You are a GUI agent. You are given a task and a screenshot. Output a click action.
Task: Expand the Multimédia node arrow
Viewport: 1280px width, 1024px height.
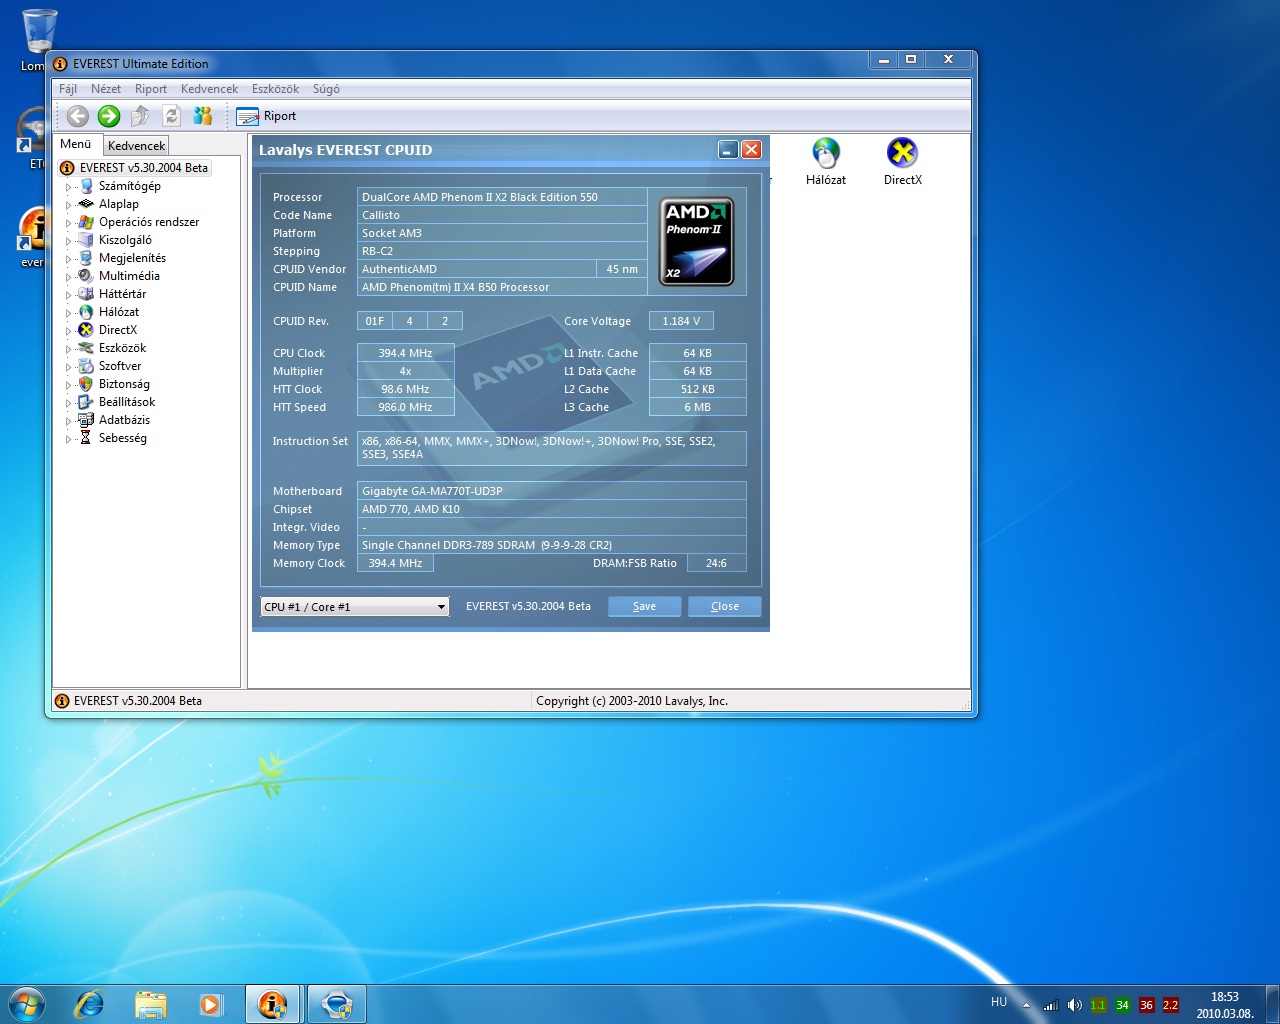coord(69,277)
